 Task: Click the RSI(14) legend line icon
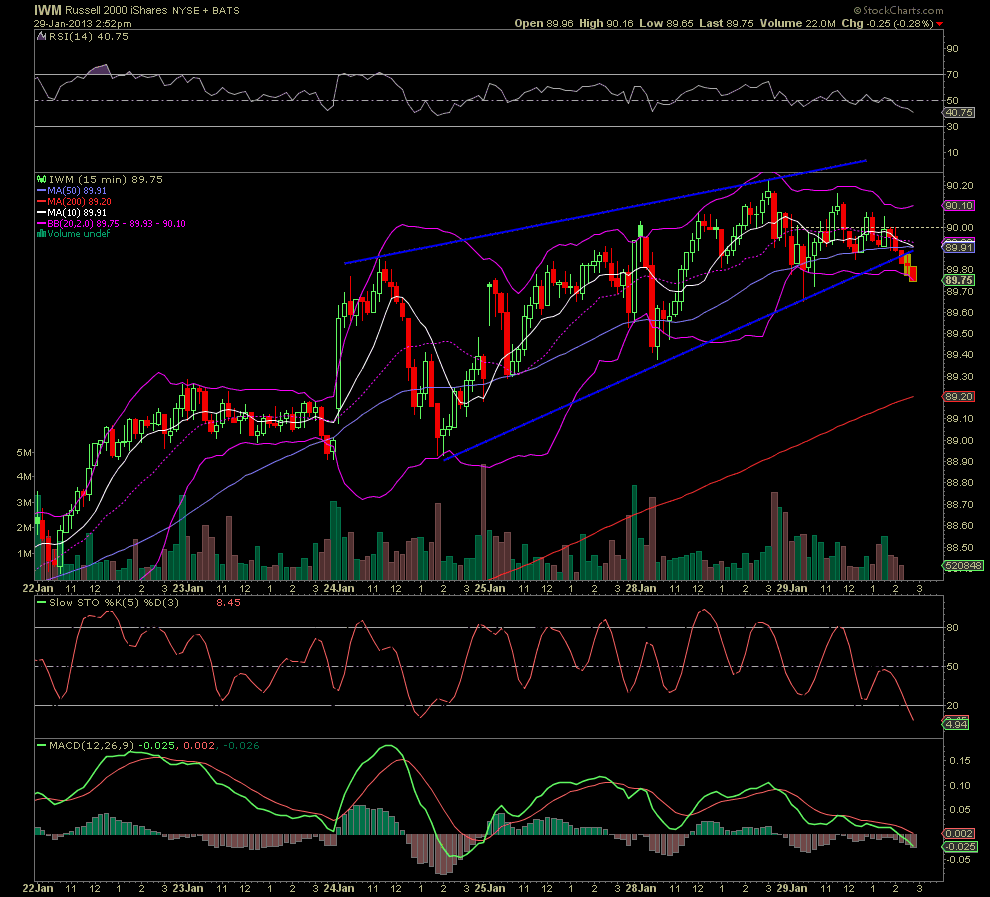pyautogui.click(x=41, y=37)
